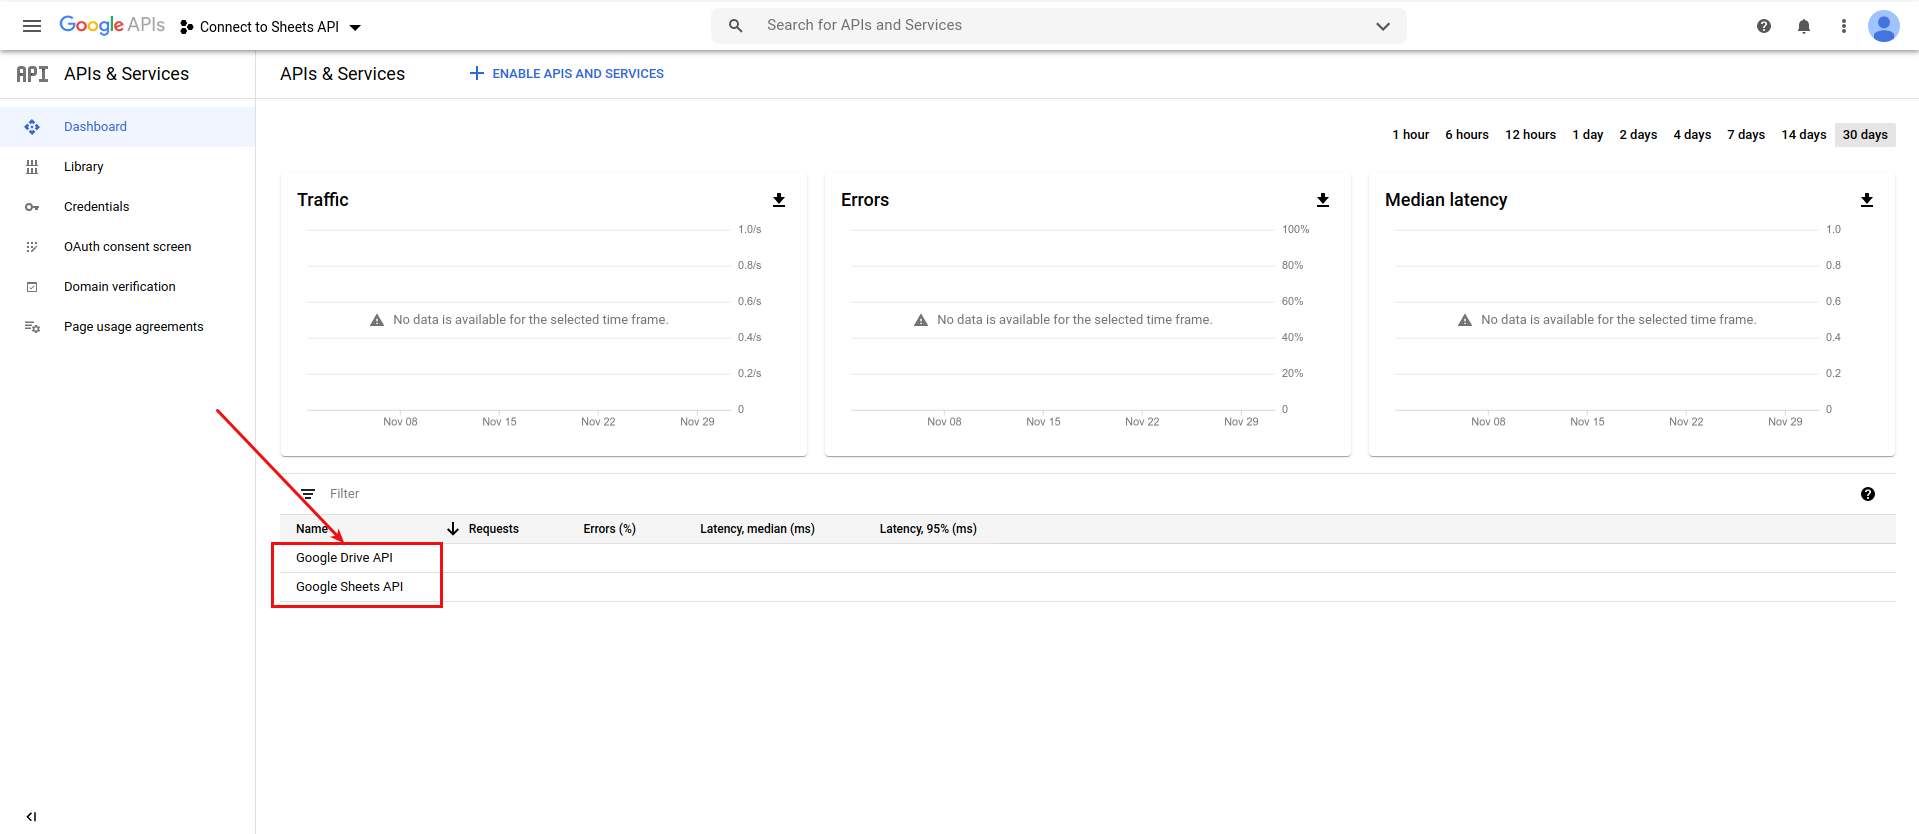This screenshot has height=834, width=1919.
Task: Open Credentials in the sidebar
Action: [127, 207]
